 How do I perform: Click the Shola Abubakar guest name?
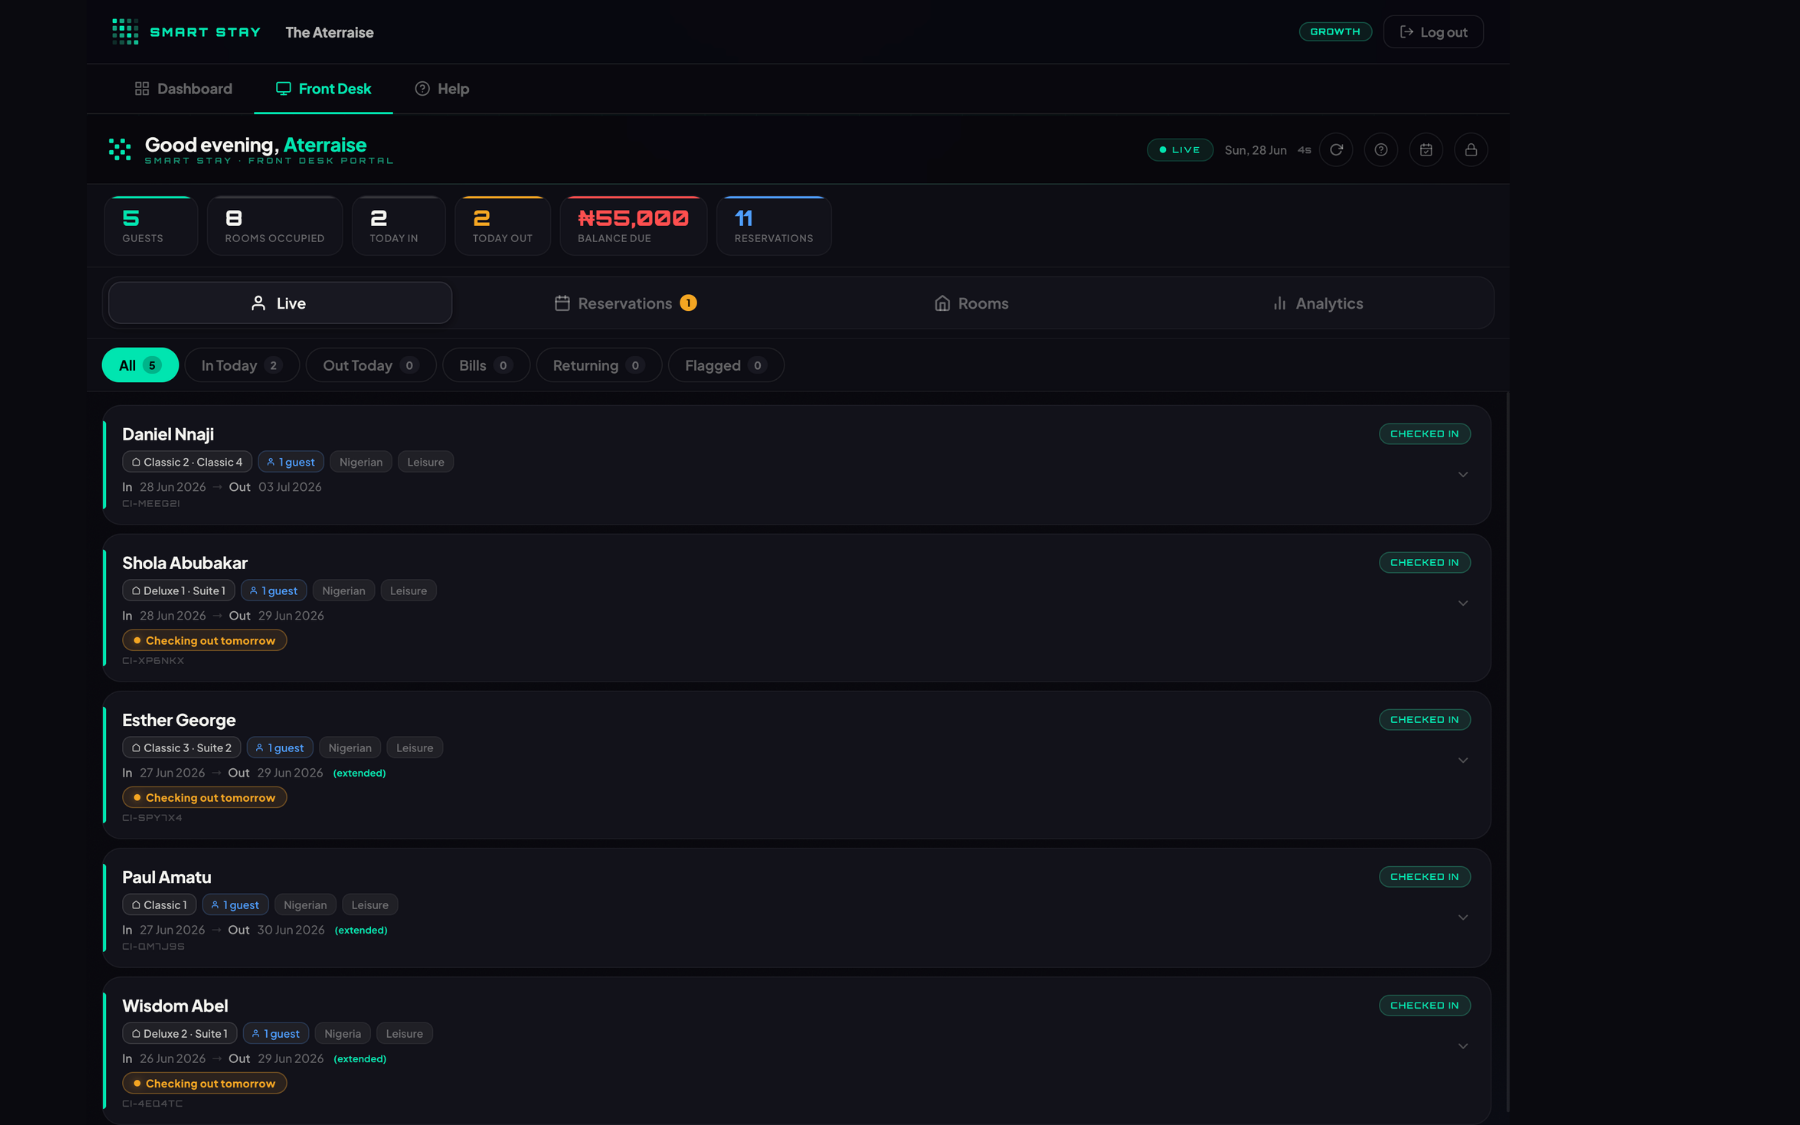[185, 563]
